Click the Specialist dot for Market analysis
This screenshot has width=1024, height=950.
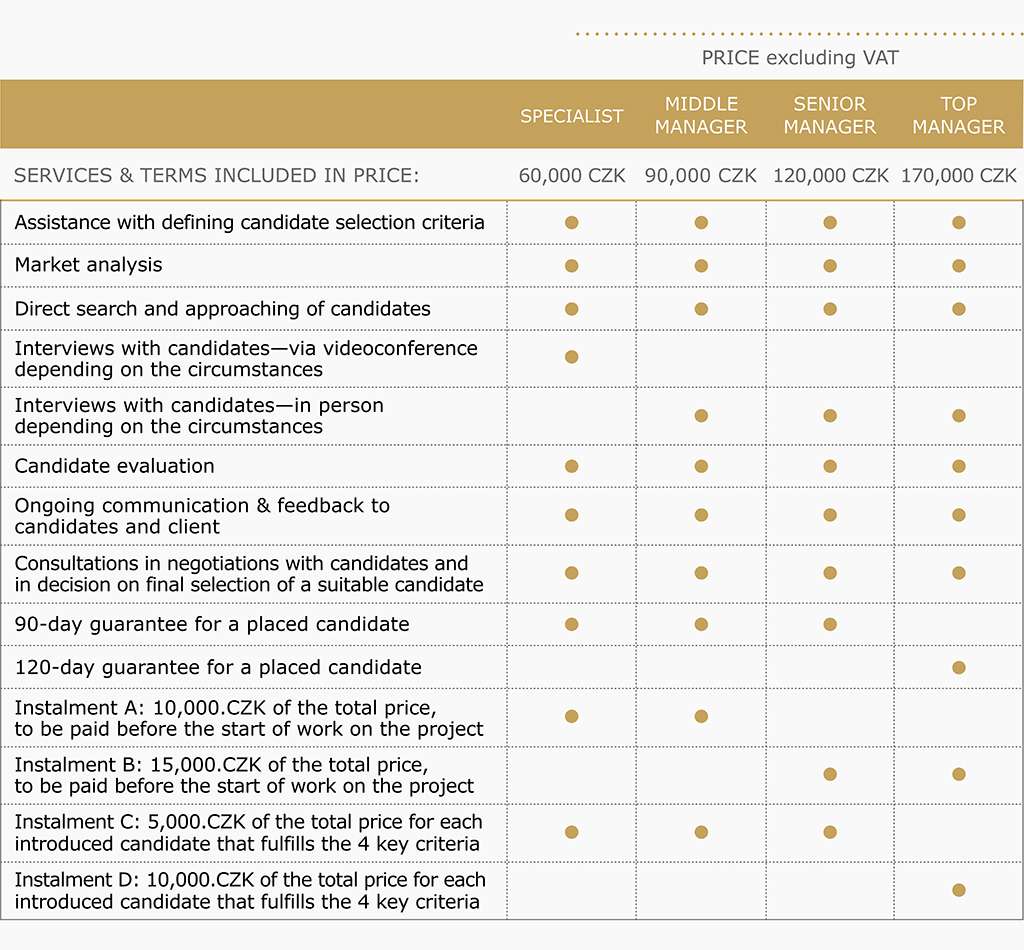[571, 266]
